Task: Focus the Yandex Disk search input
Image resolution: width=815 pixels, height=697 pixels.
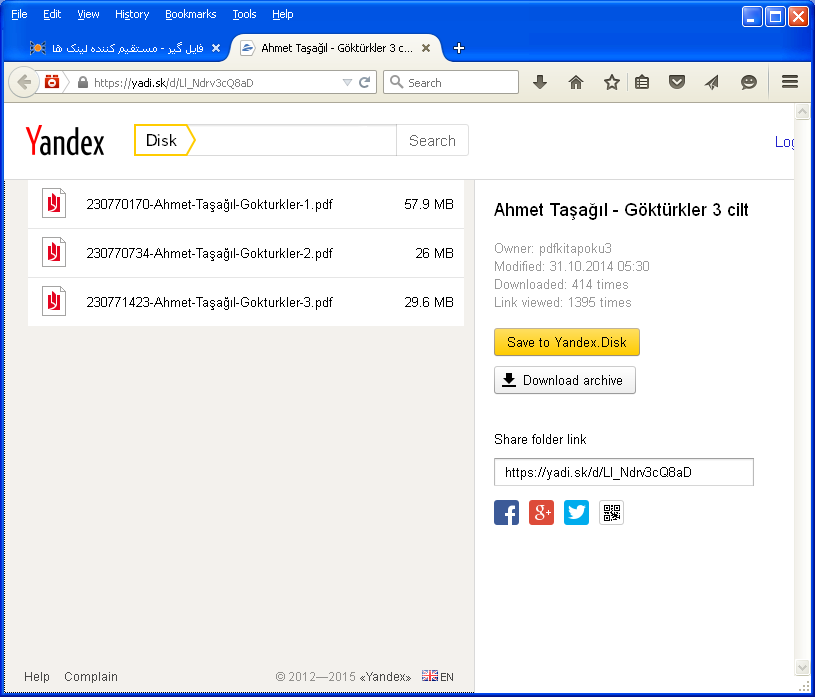Action: [x=295, y=140]
